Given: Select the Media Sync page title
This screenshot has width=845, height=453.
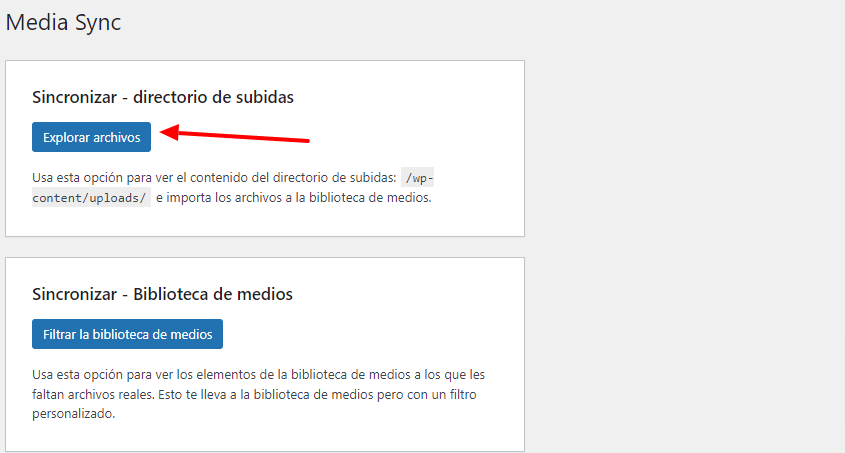Looking at the screenshot, I should [x=63, y=23].
